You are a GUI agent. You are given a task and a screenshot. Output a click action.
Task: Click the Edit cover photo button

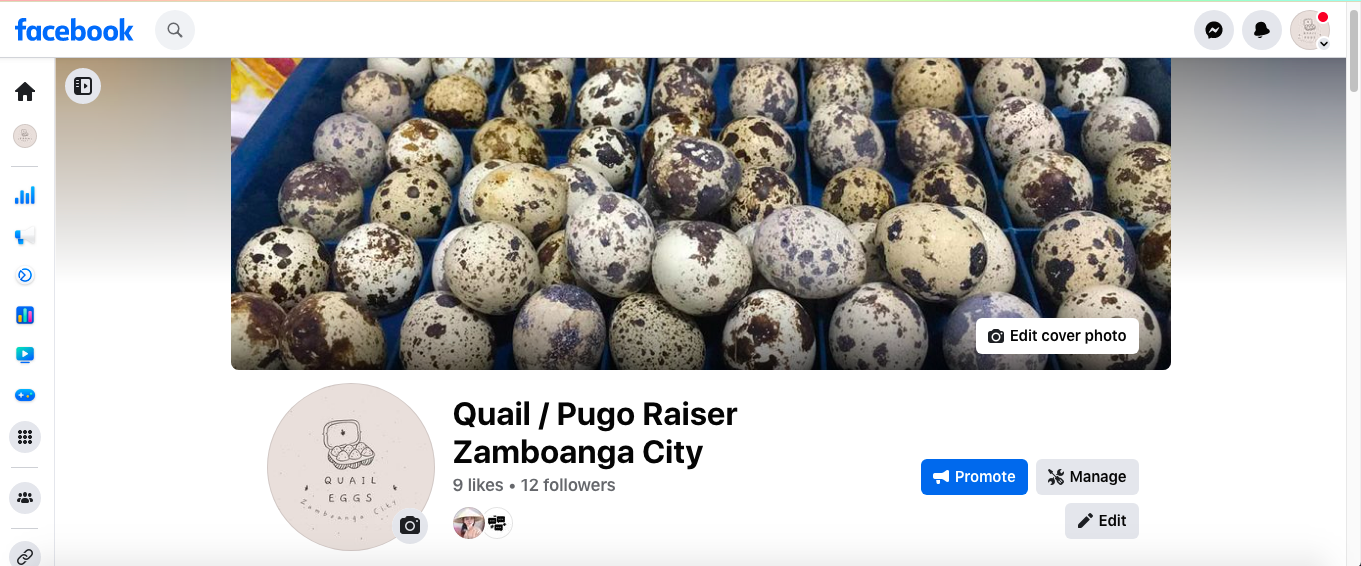pos(1057,336)
